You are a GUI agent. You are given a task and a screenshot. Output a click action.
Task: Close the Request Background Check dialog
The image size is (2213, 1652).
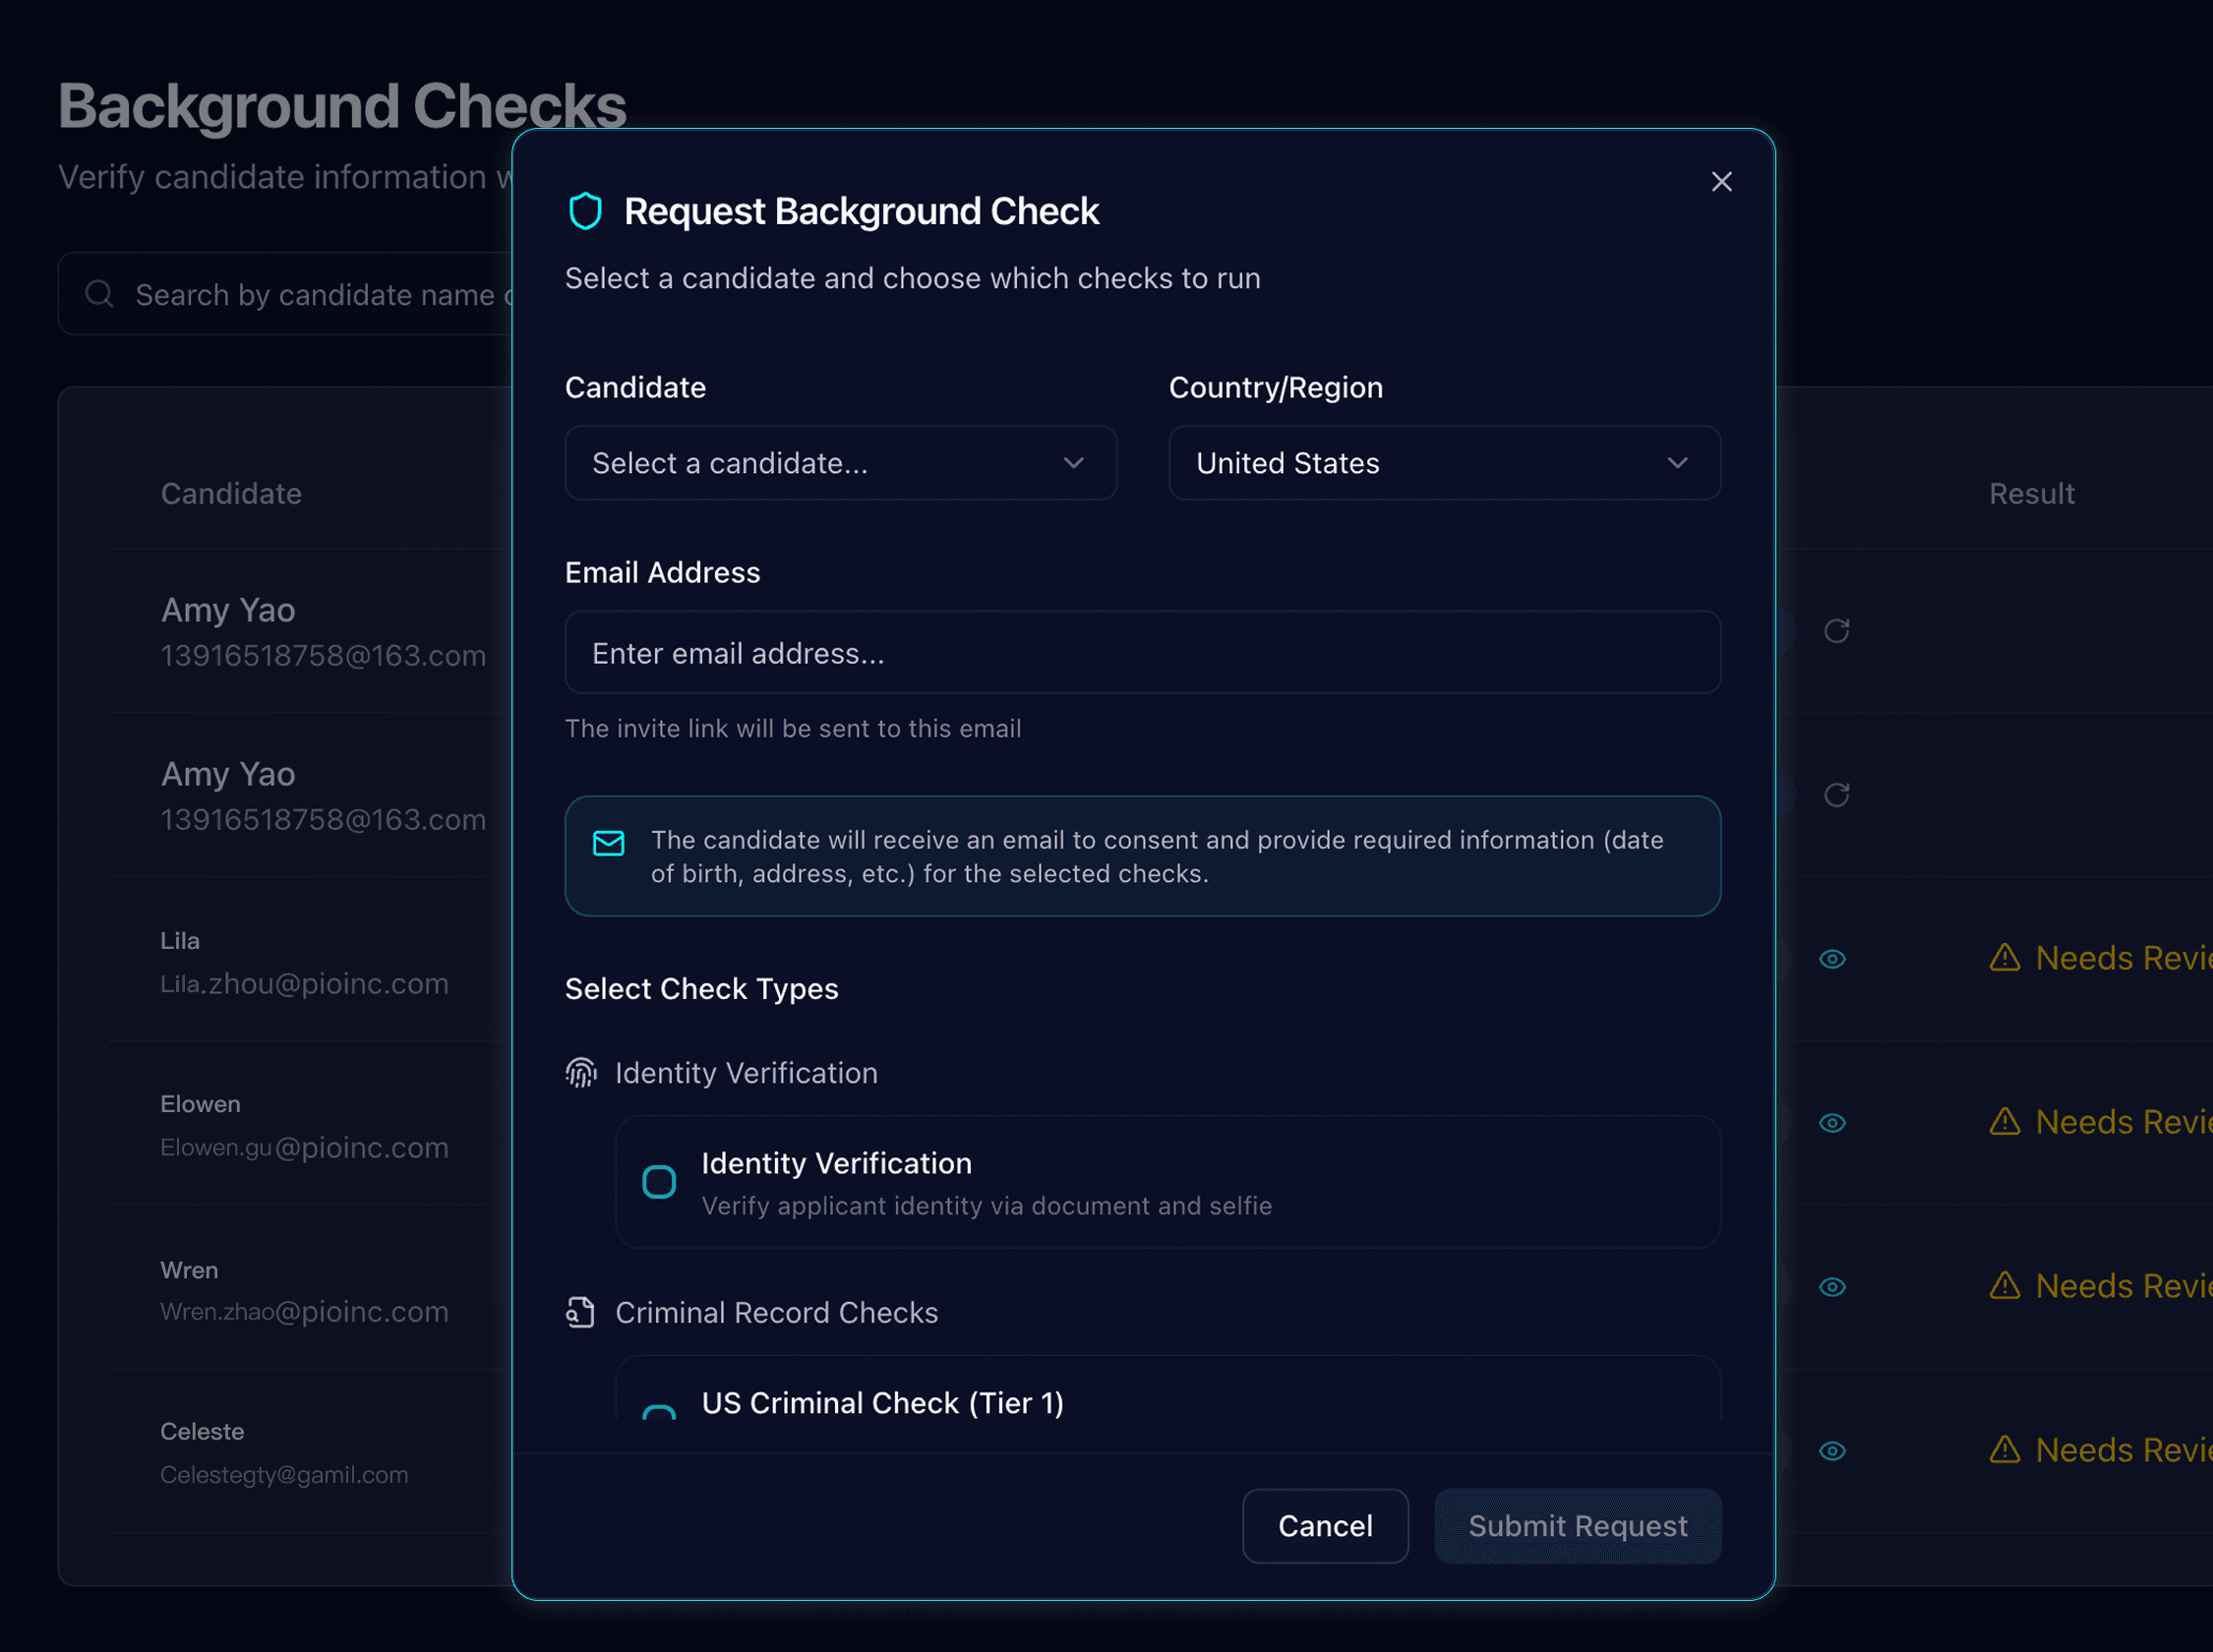click(x=1721, y=182)
